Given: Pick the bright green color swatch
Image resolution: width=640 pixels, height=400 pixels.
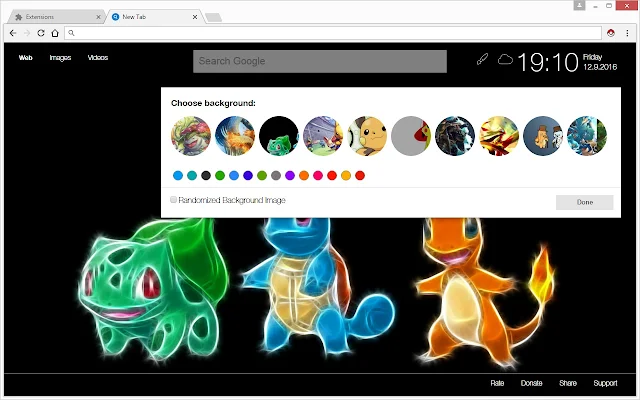Looking at the screenshot, I should pyautogui.click(x=220, y=176).
